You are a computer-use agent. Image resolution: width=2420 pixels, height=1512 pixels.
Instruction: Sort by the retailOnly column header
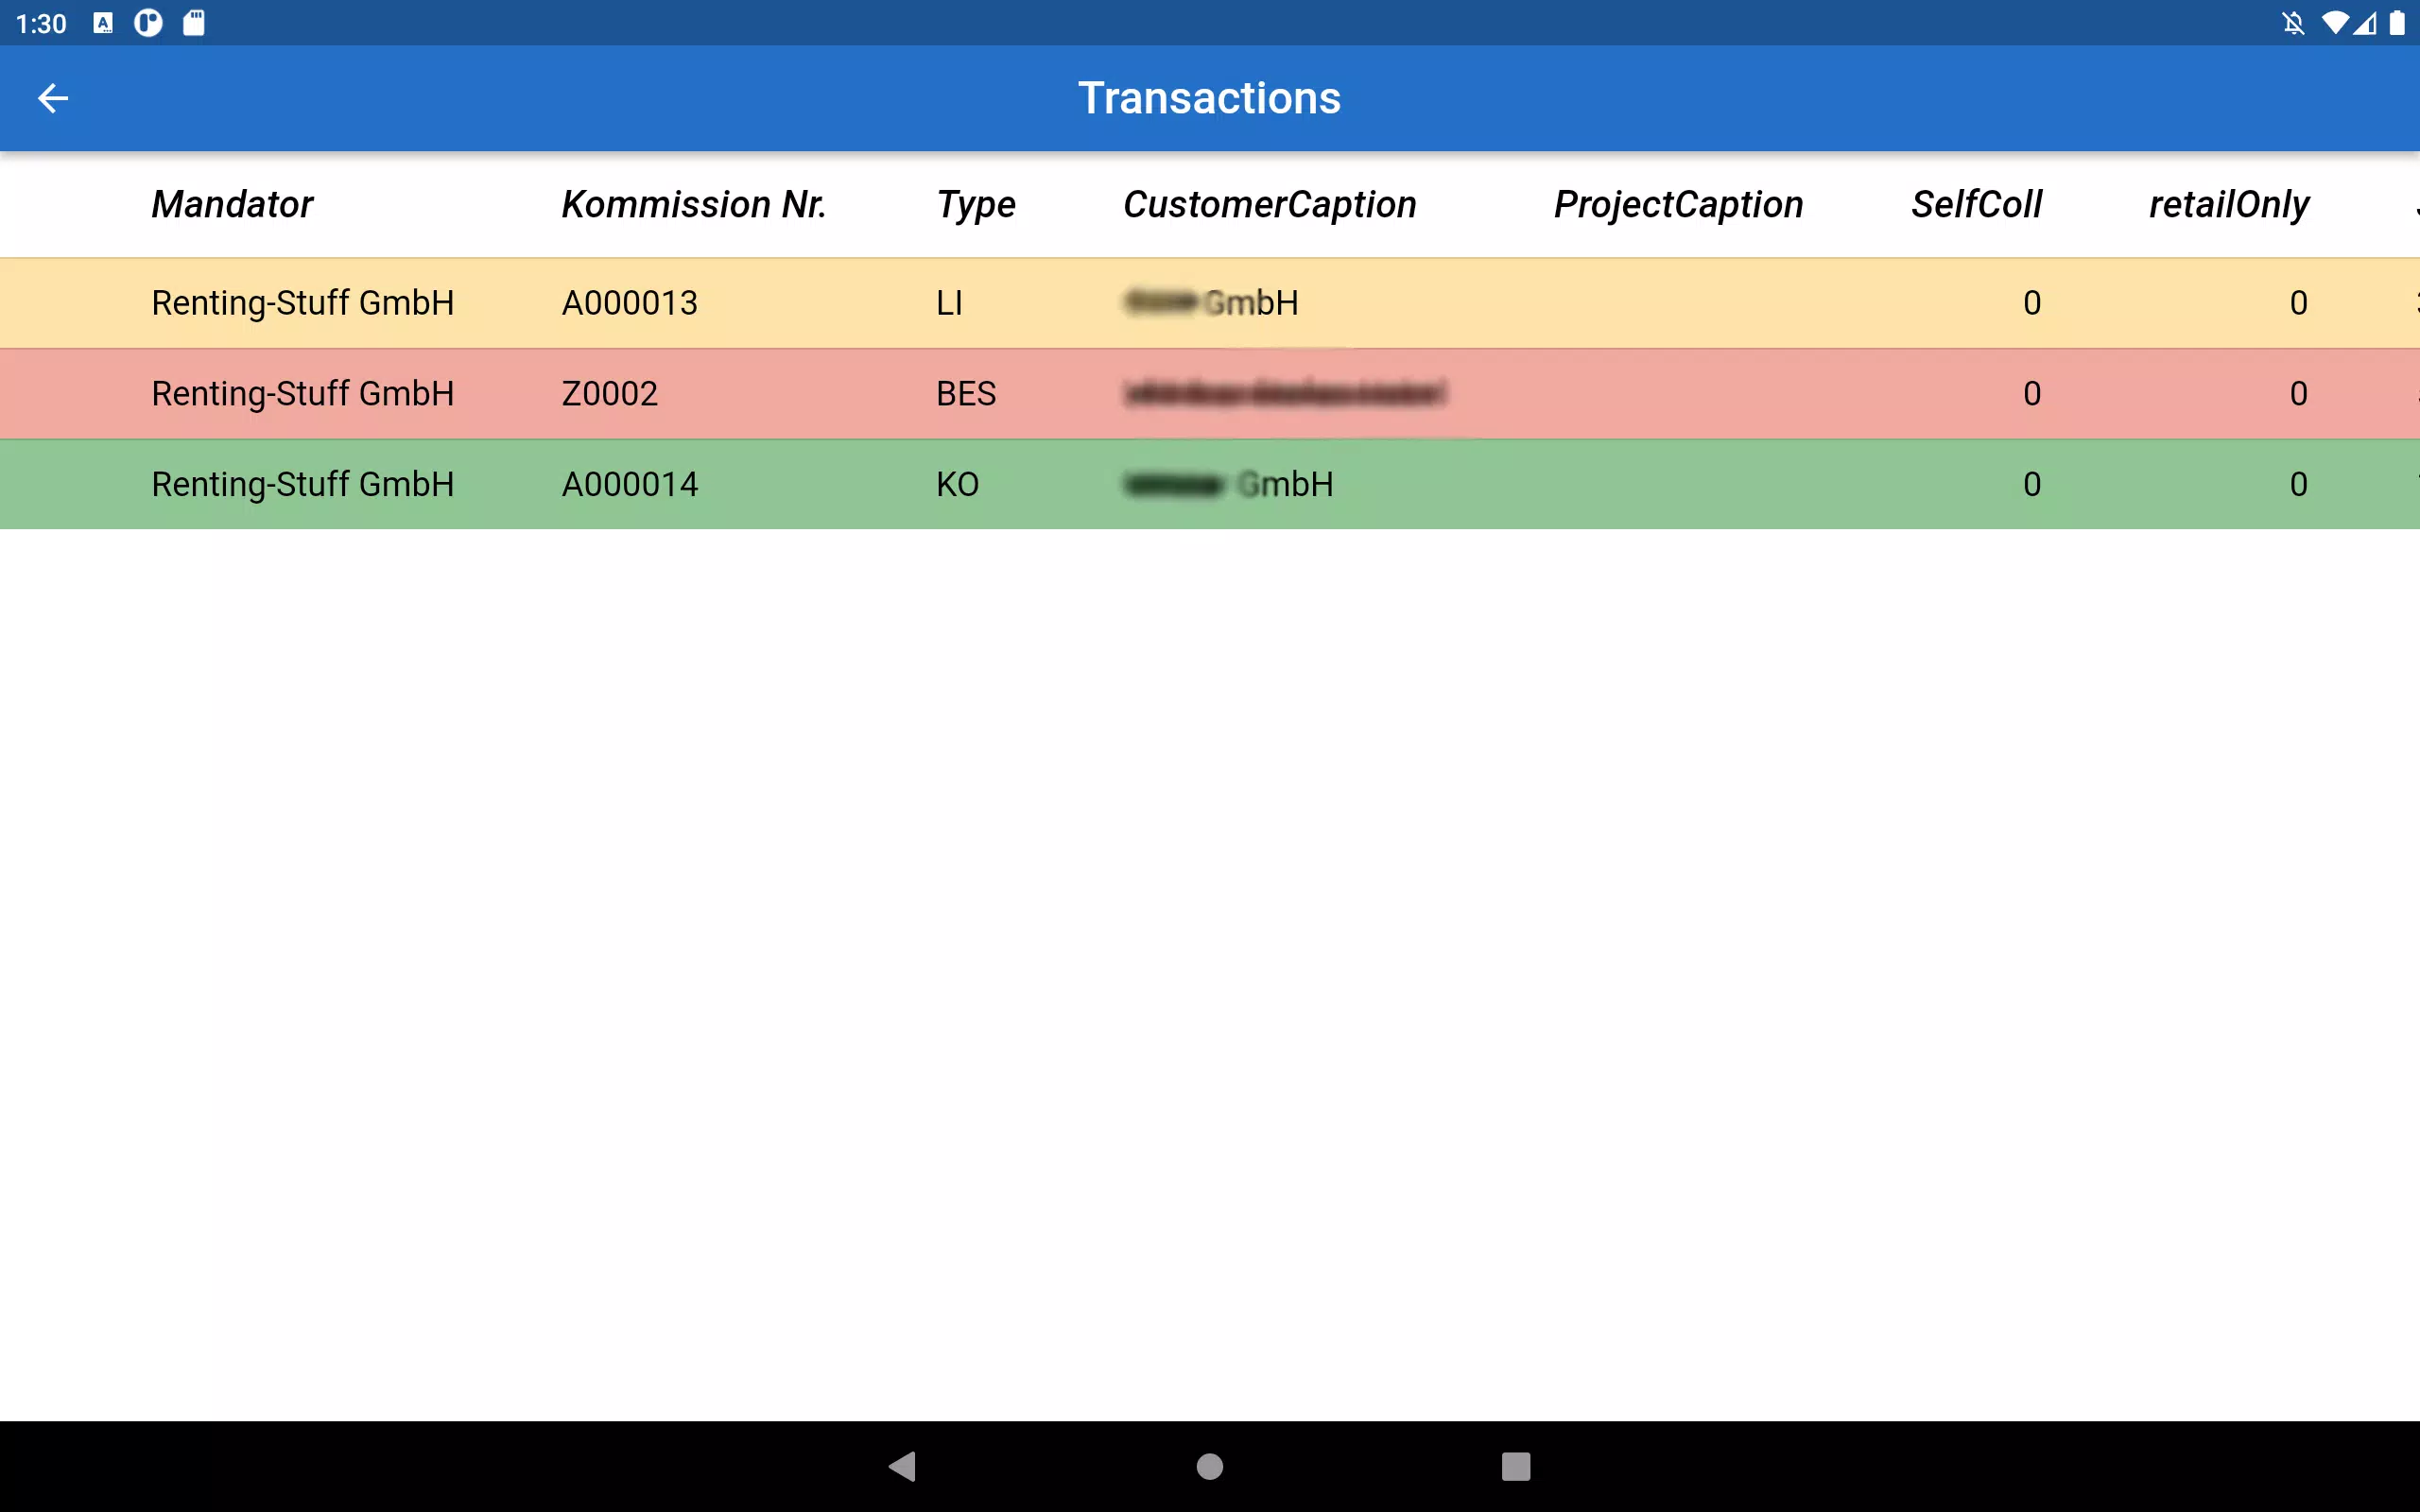[x=2229, y=204]
